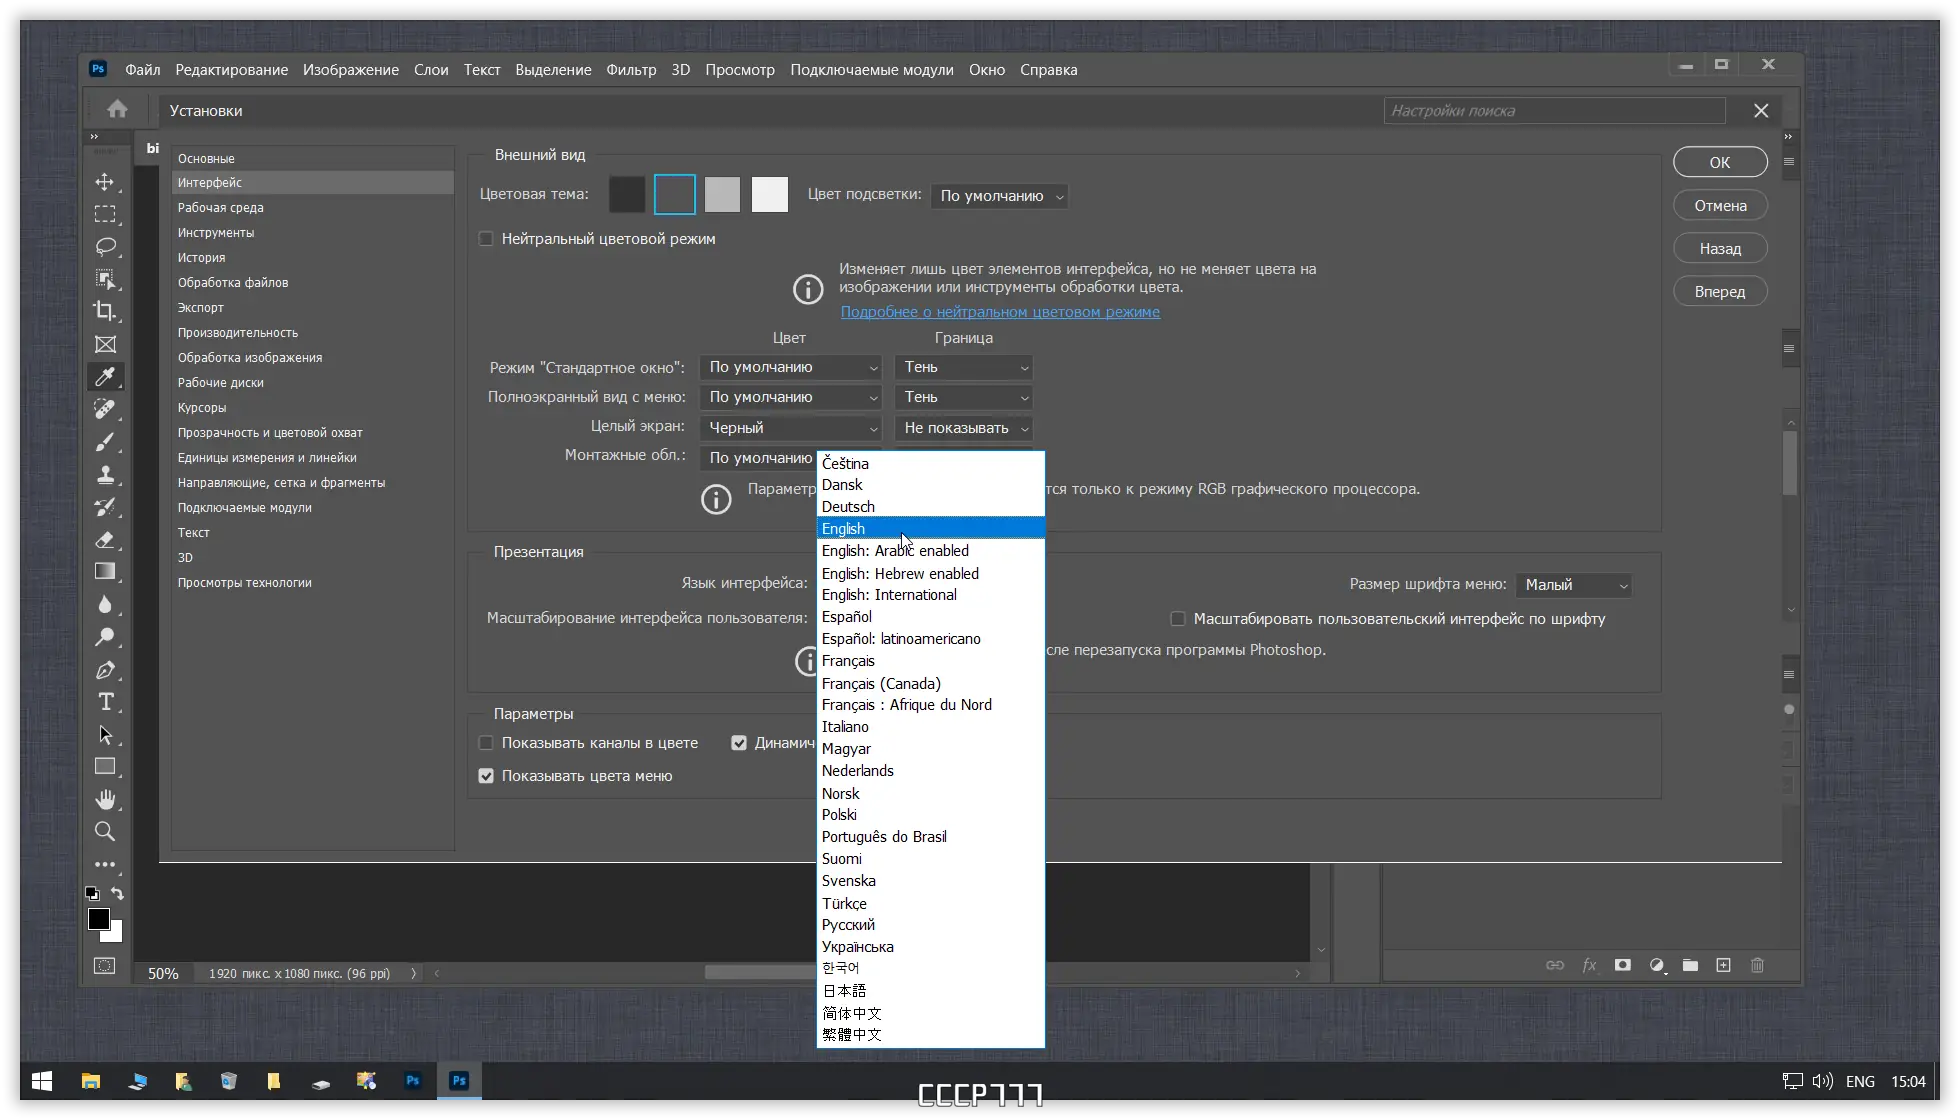The image size is (1960, 1120).
Task: Select the Hand tool
Action: point(105,799)
